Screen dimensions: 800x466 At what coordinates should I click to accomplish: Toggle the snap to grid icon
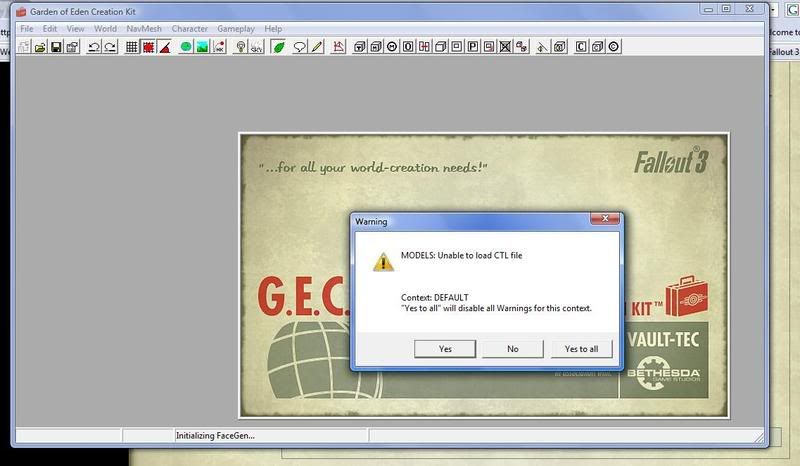coord(132,47)
